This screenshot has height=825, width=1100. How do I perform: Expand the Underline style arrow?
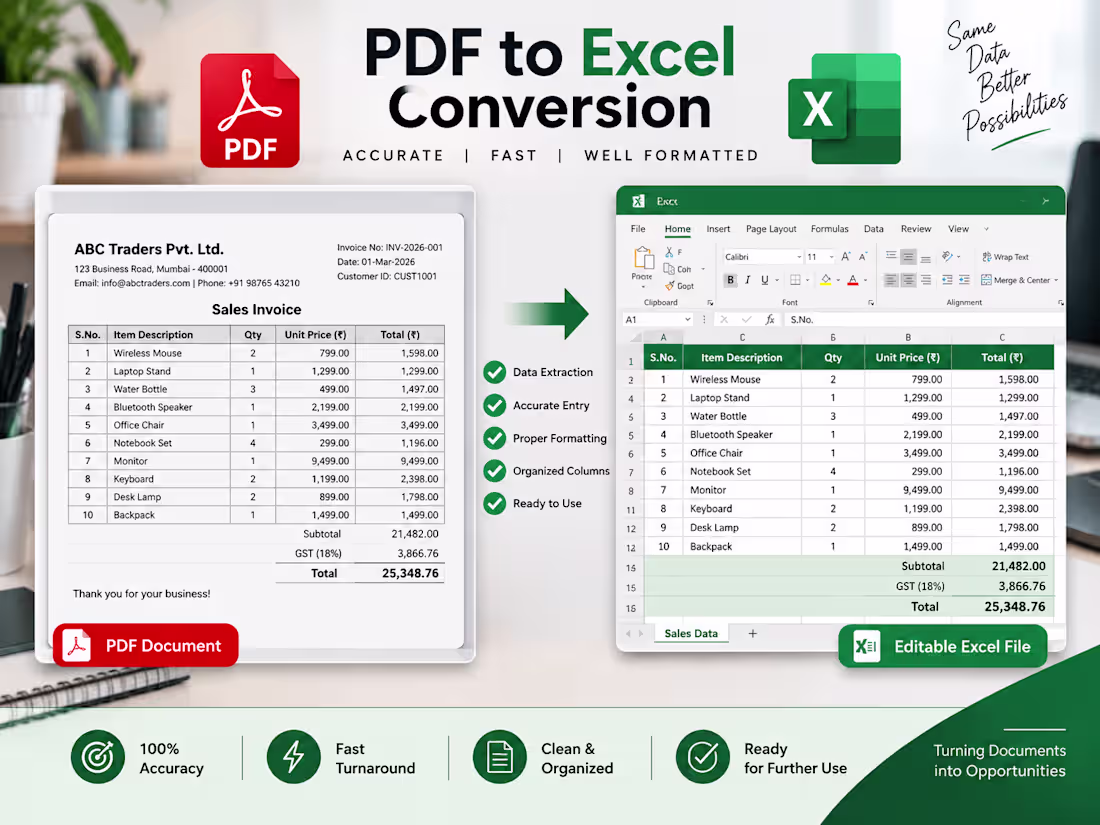tap(777, 280)
